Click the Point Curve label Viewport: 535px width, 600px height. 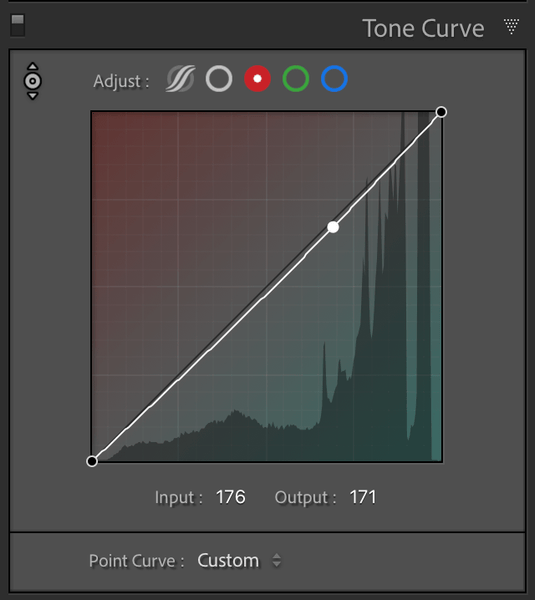tap(137, 561)
